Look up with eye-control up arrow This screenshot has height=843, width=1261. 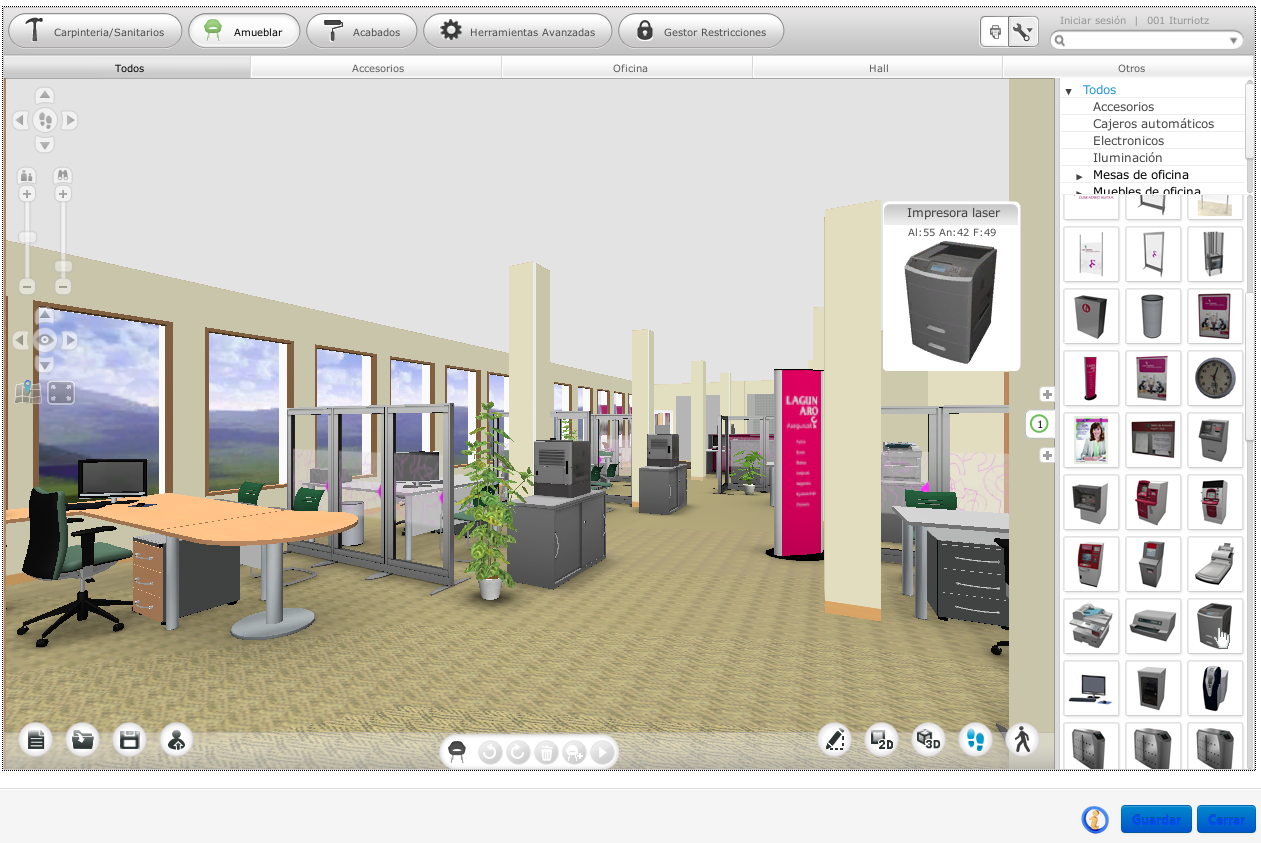pos(45,316)
